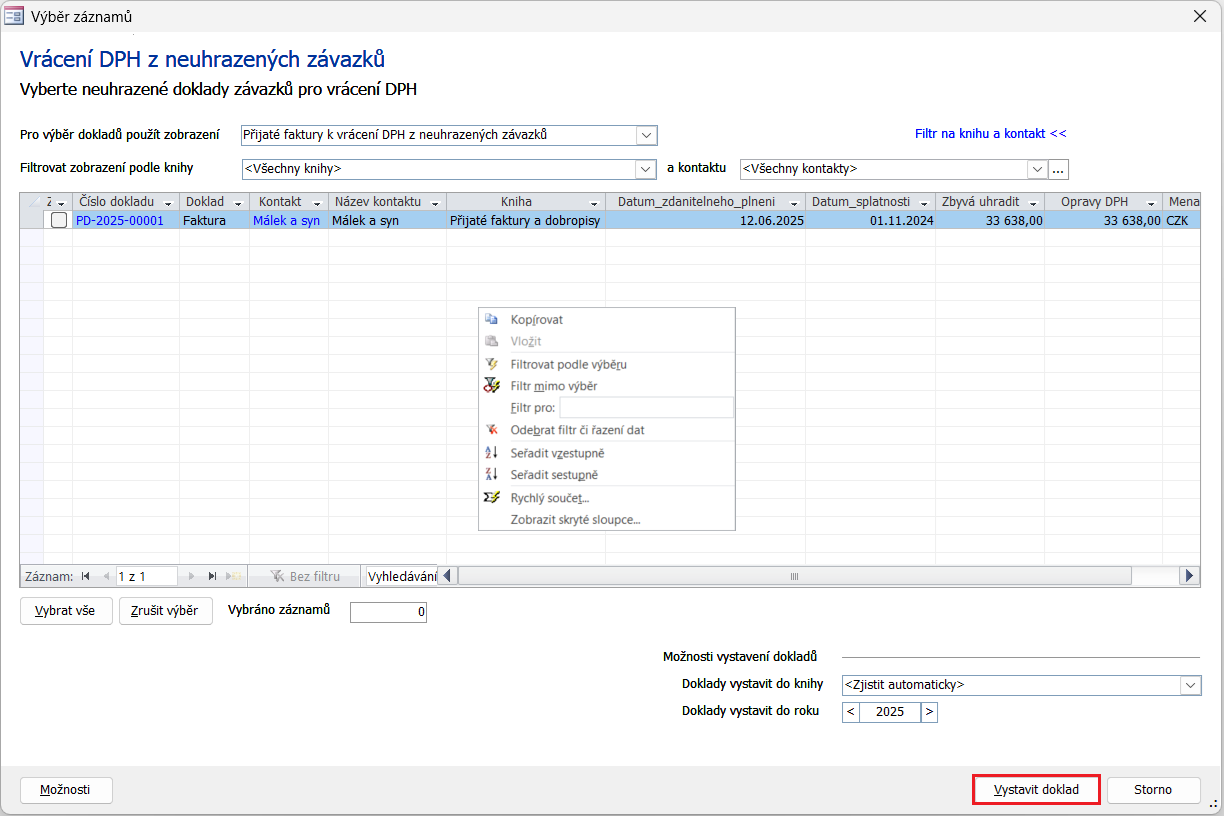Click the due date cell 01.11.2024
Viewport: 1224px width, 816px height.
point(870,220)
